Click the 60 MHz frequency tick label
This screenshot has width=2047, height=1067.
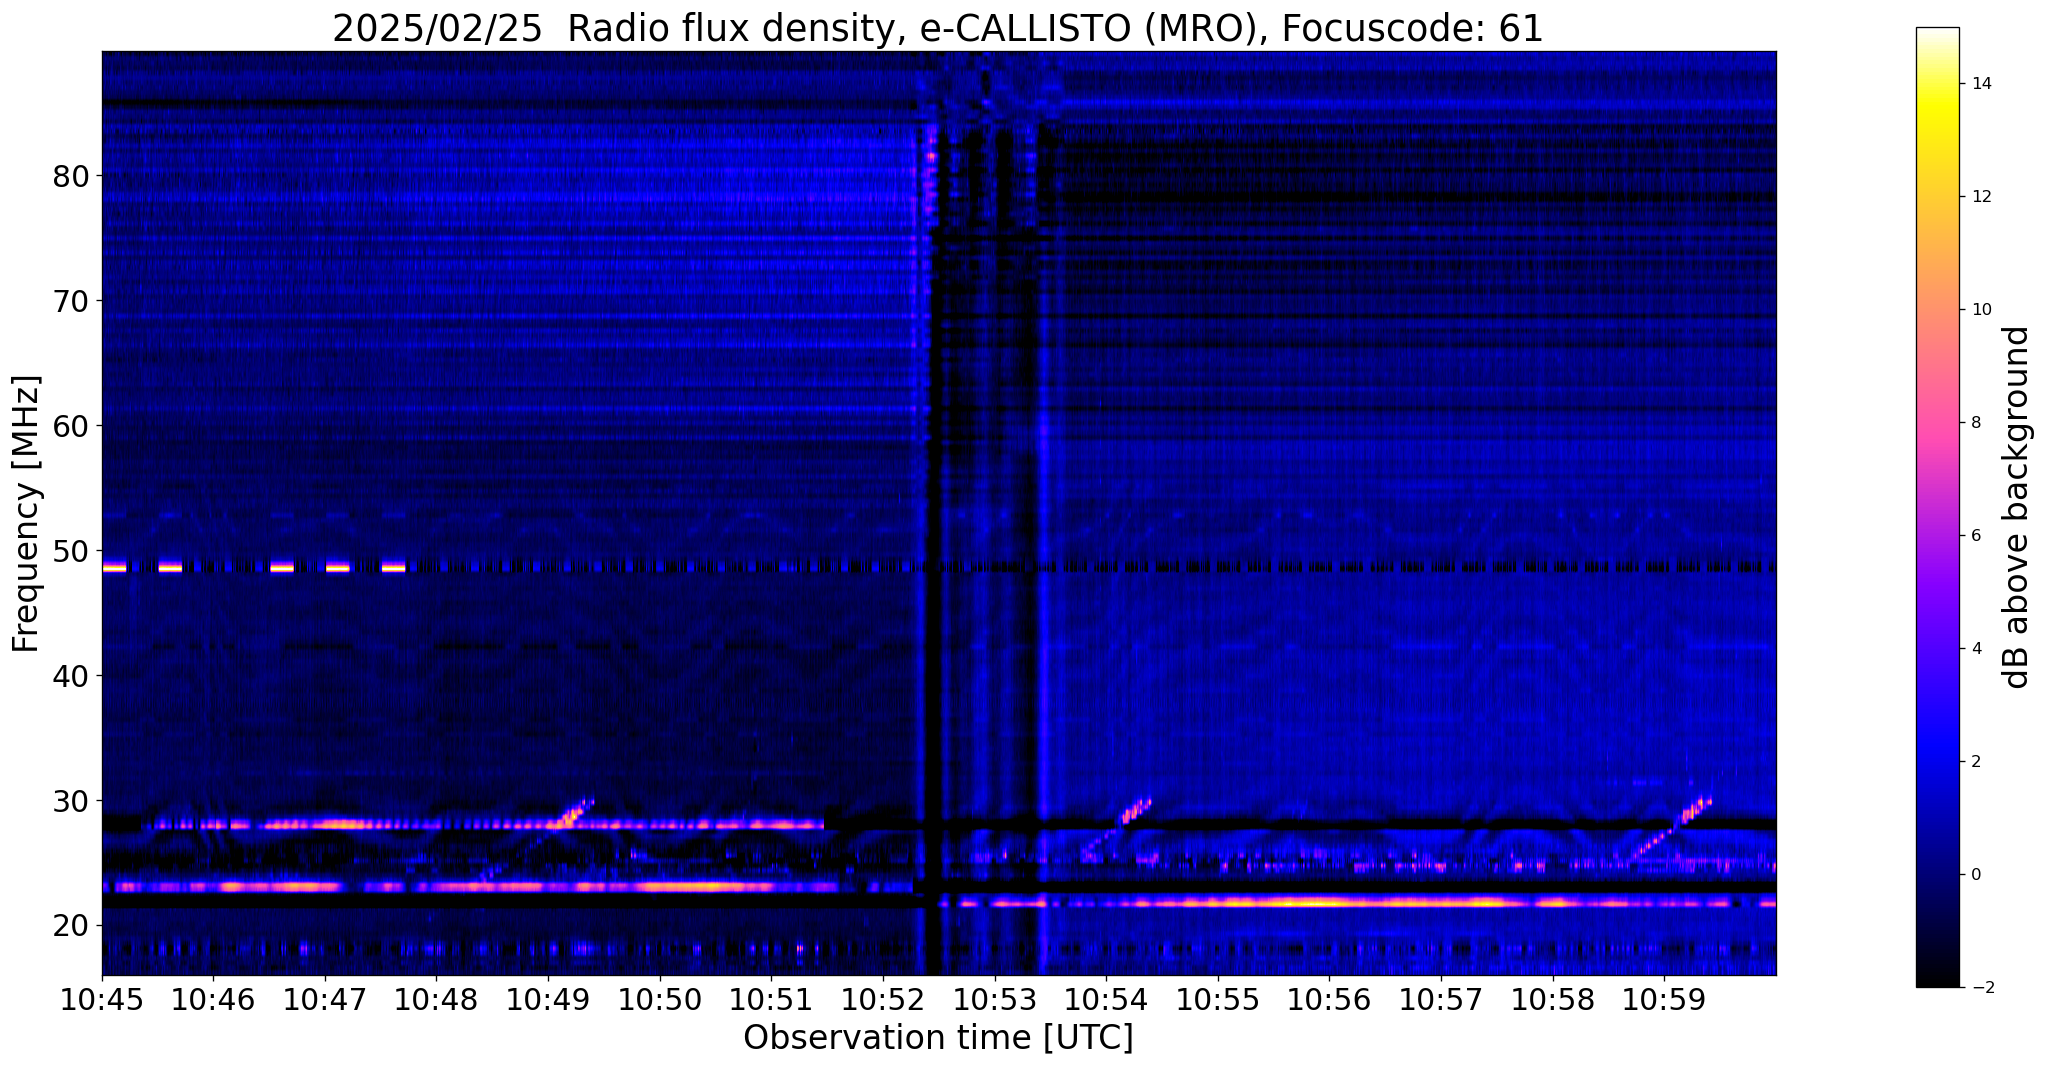[x=70, y=426]
